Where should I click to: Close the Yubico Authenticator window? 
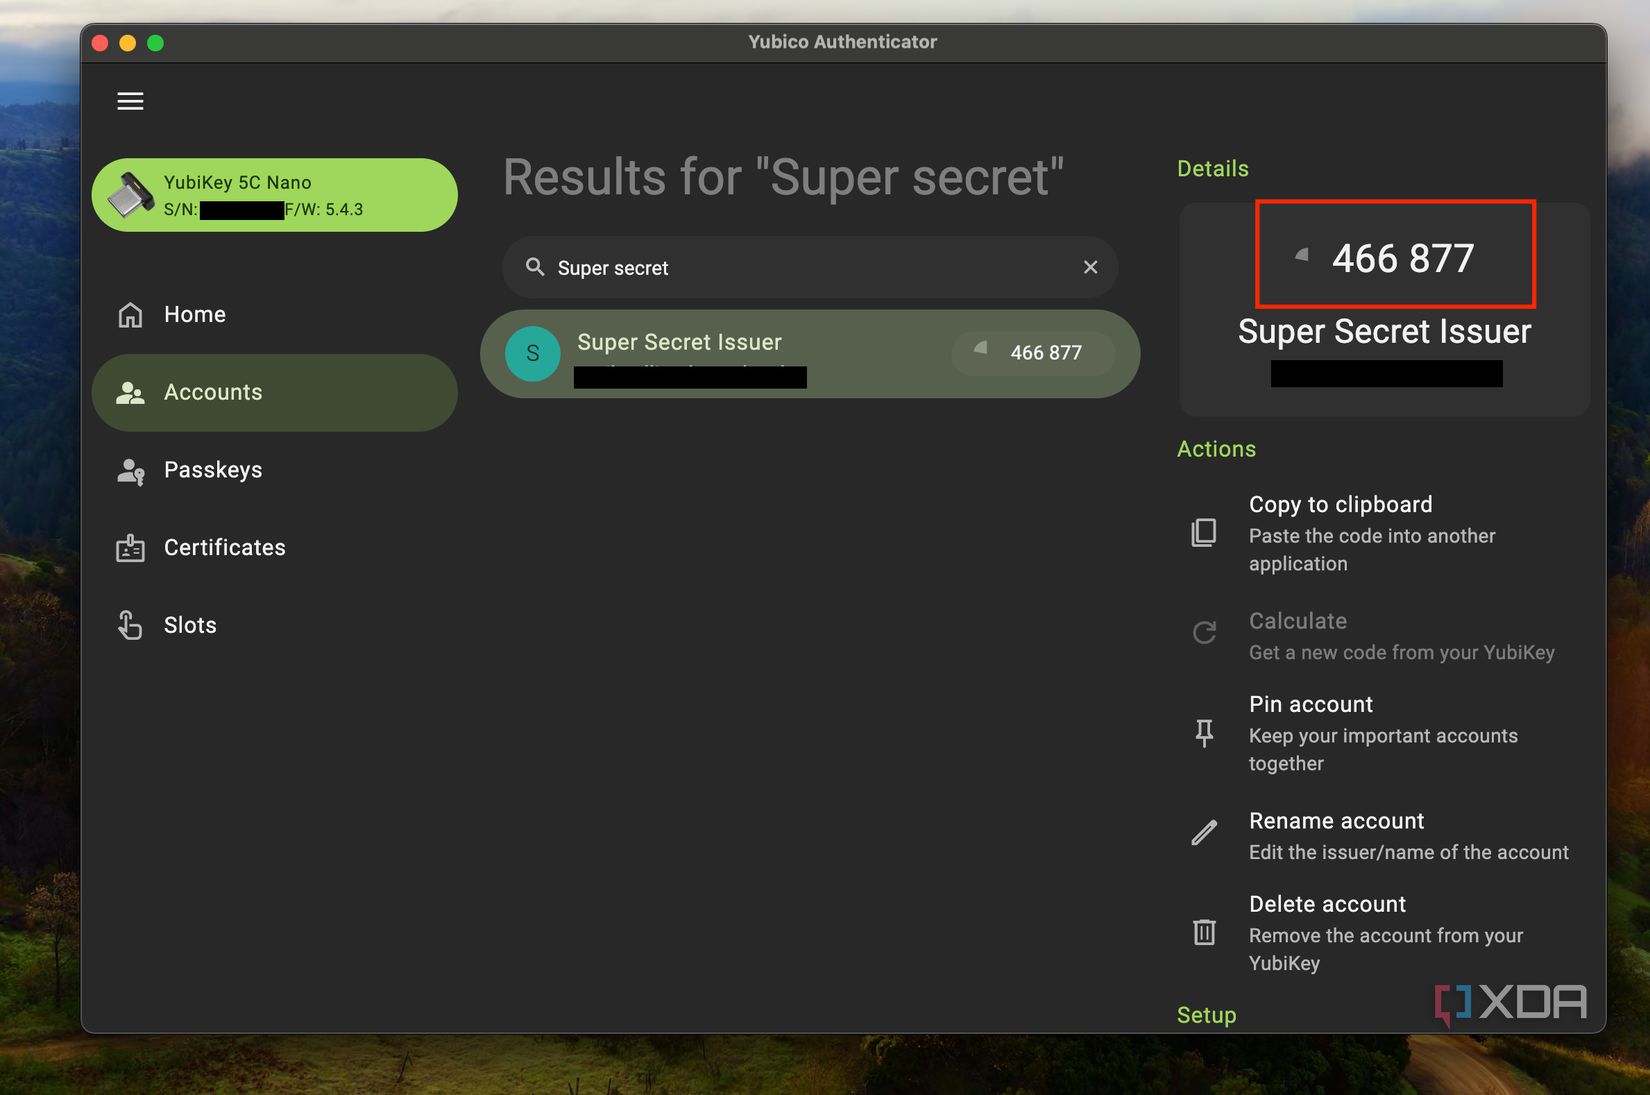pos(100,43)
